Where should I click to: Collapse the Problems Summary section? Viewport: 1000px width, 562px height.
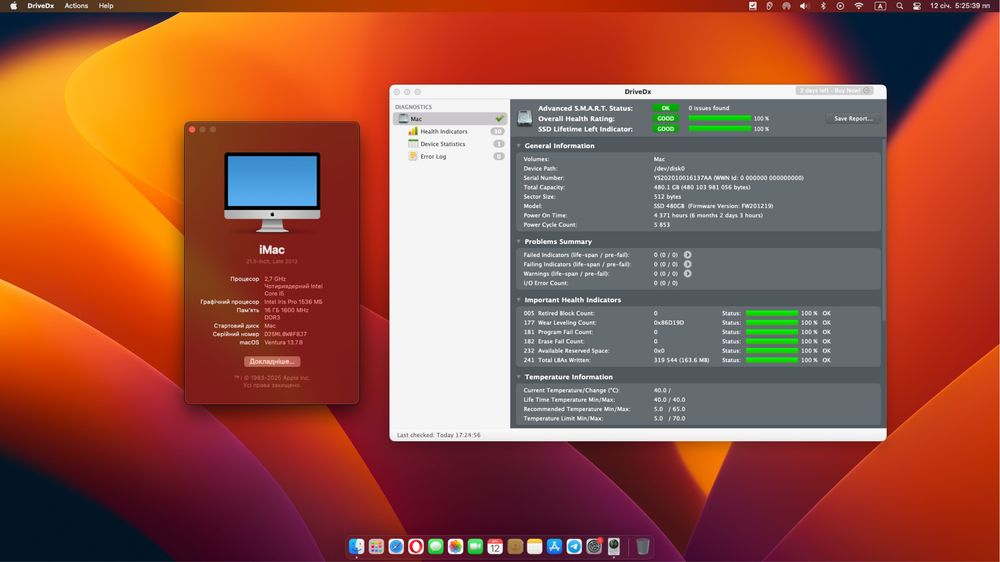[x=519, y=242]
